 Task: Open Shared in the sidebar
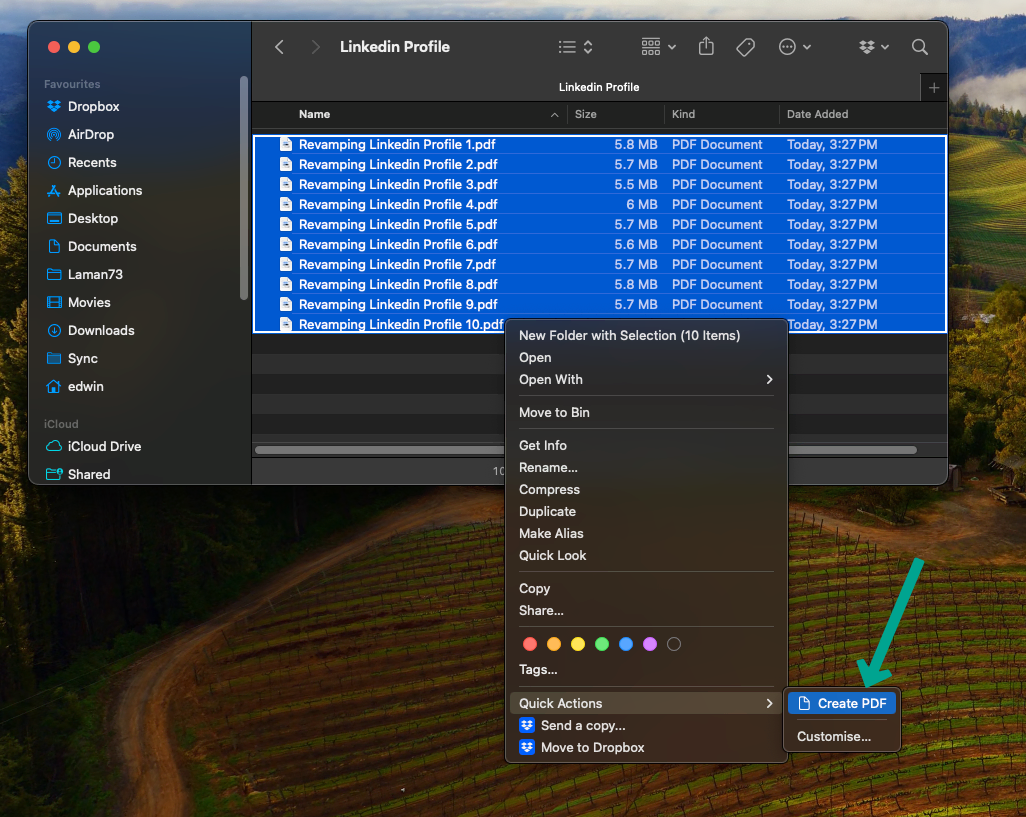coord(88,475)
